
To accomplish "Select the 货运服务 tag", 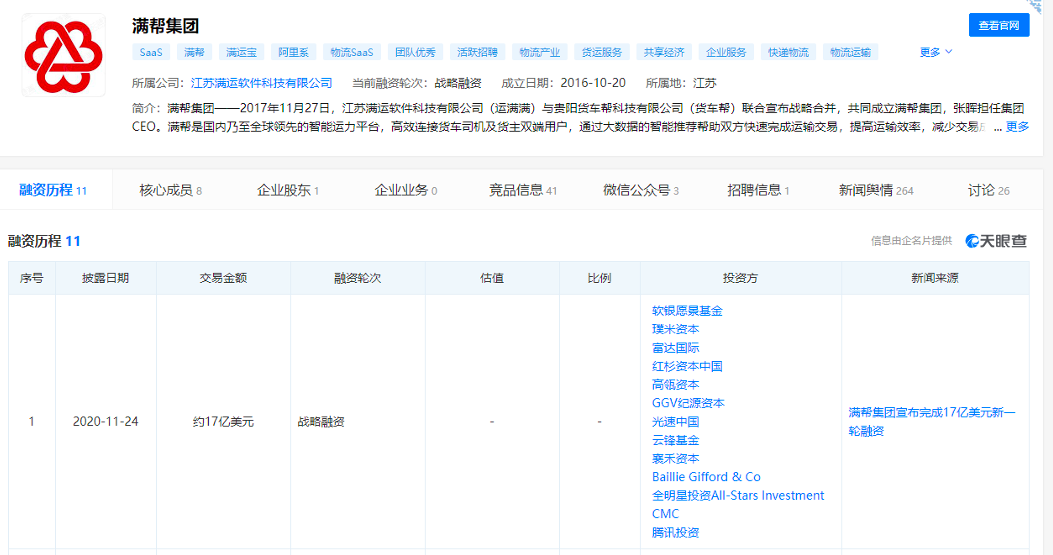I will [602, 52].
